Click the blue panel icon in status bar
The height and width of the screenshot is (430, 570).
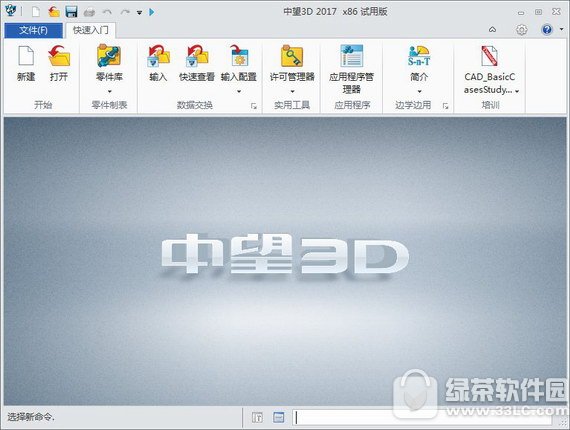[x=278, y=417]
